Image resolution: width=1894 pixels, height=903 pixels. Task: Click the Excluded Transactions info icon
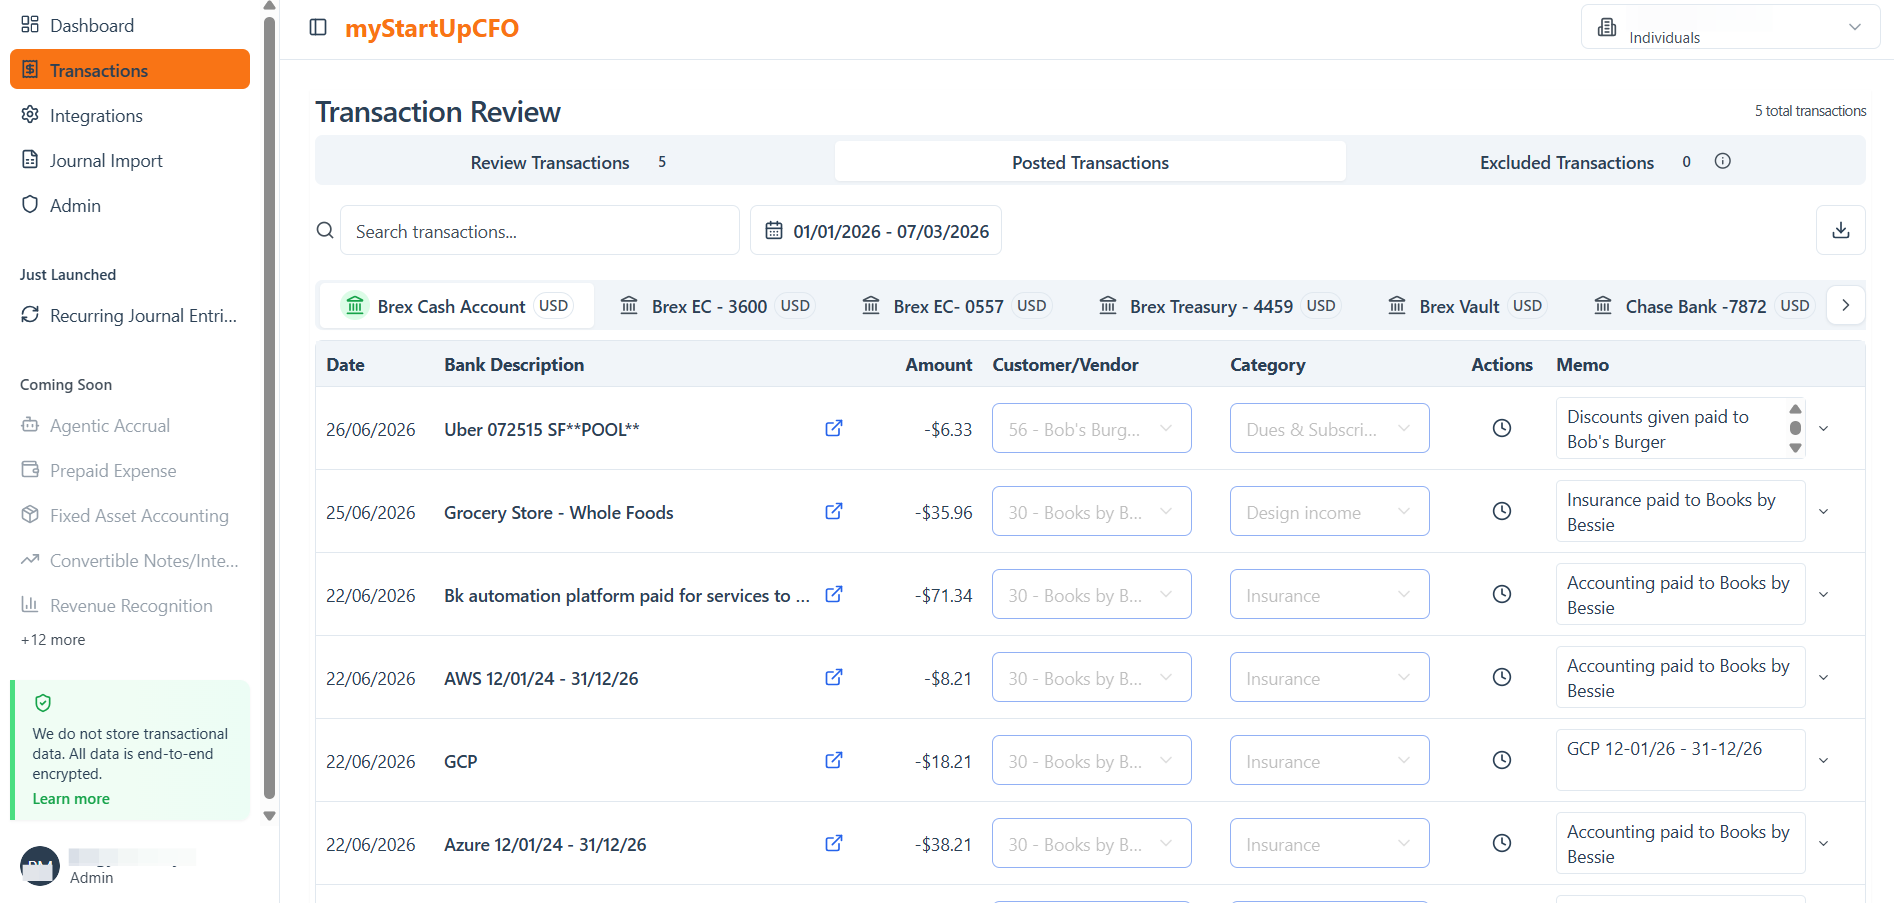[1722, 161]
